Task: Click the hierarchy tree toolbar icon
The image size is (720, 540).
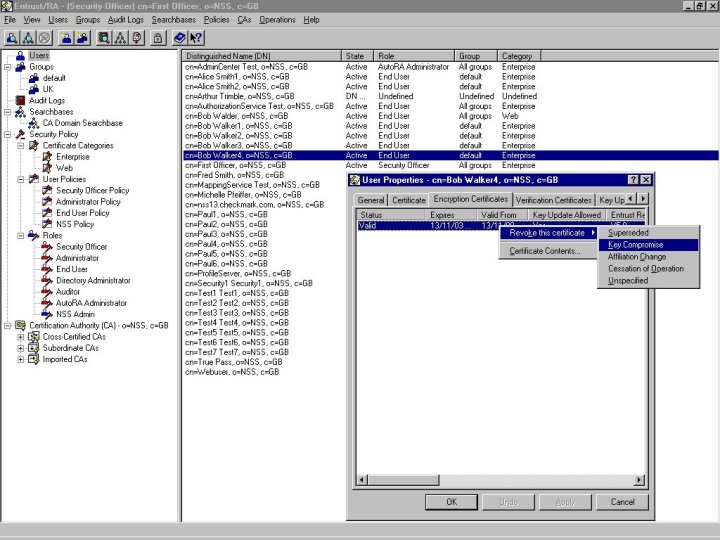Action: pyautogui.click(x=120, y=38)
